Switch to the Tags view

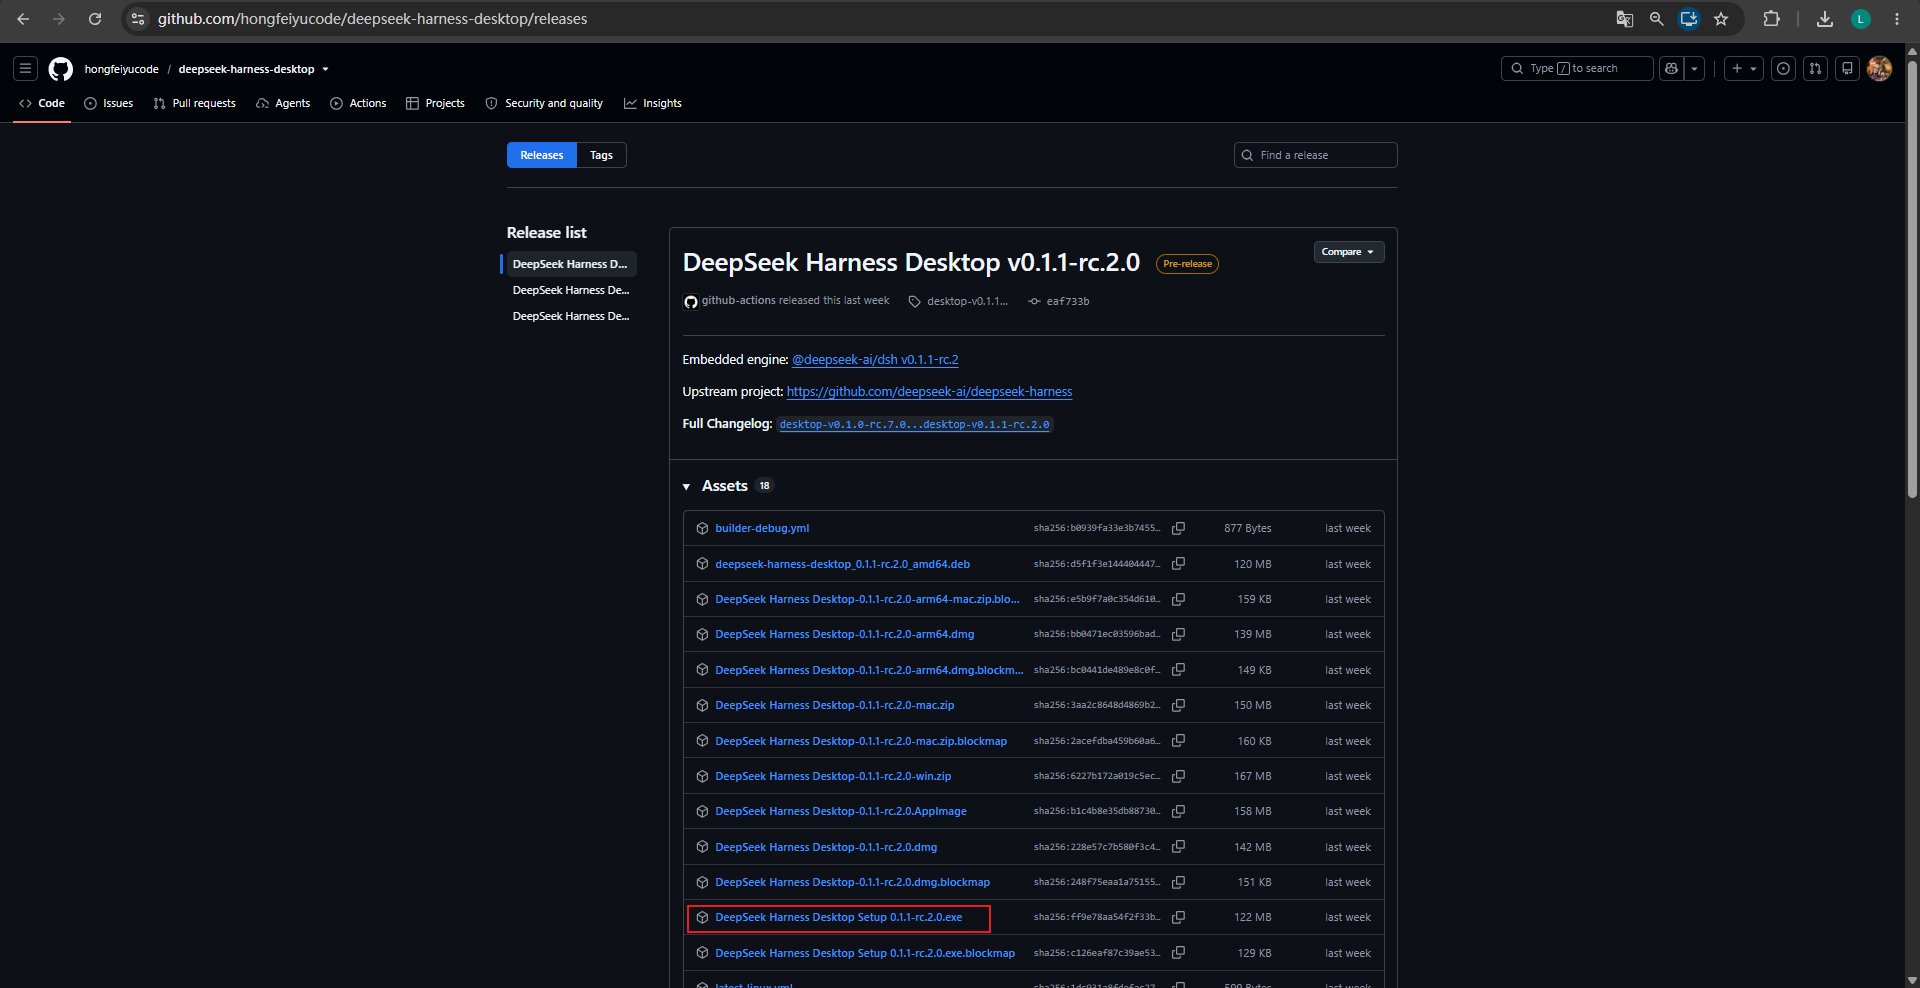(x=601, y=155)
